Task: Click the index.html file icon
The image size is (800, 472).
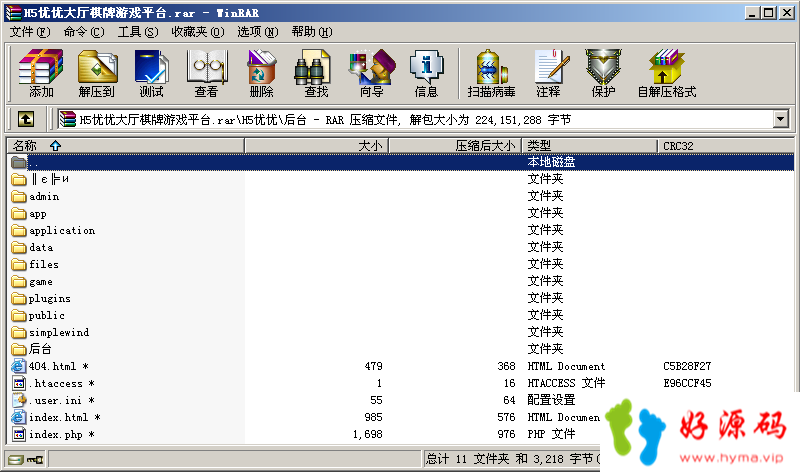Action: [19, 417]
